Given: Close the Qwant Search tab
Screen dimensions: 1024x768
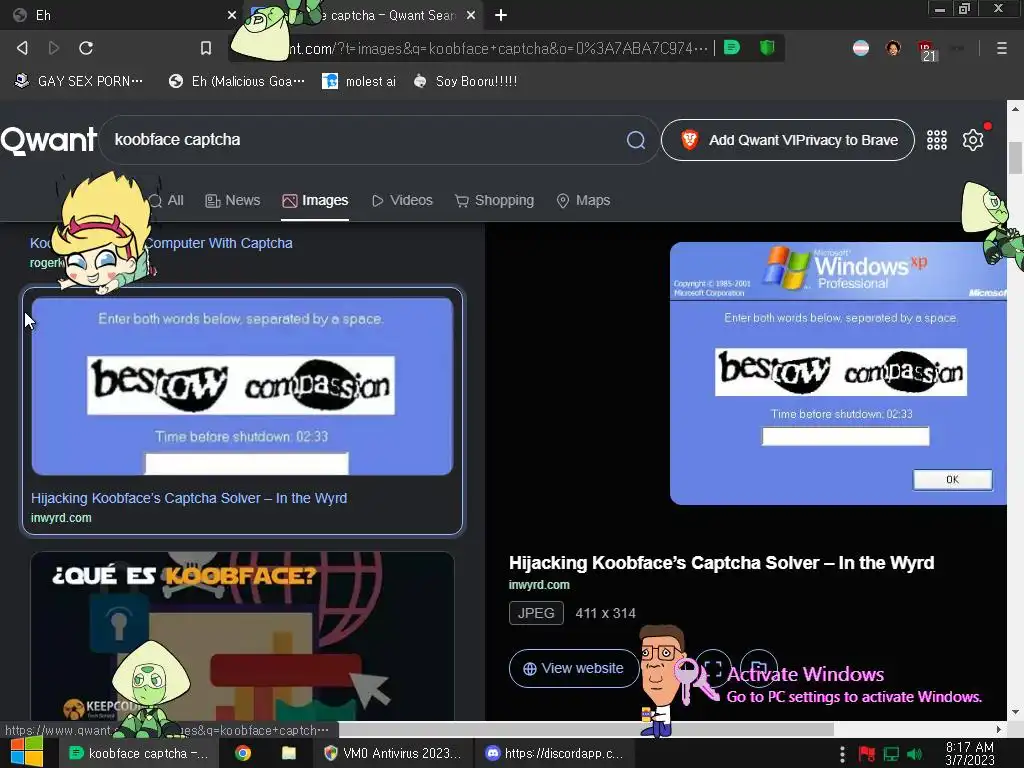Looking at the screenshot, I should [471, 15].
